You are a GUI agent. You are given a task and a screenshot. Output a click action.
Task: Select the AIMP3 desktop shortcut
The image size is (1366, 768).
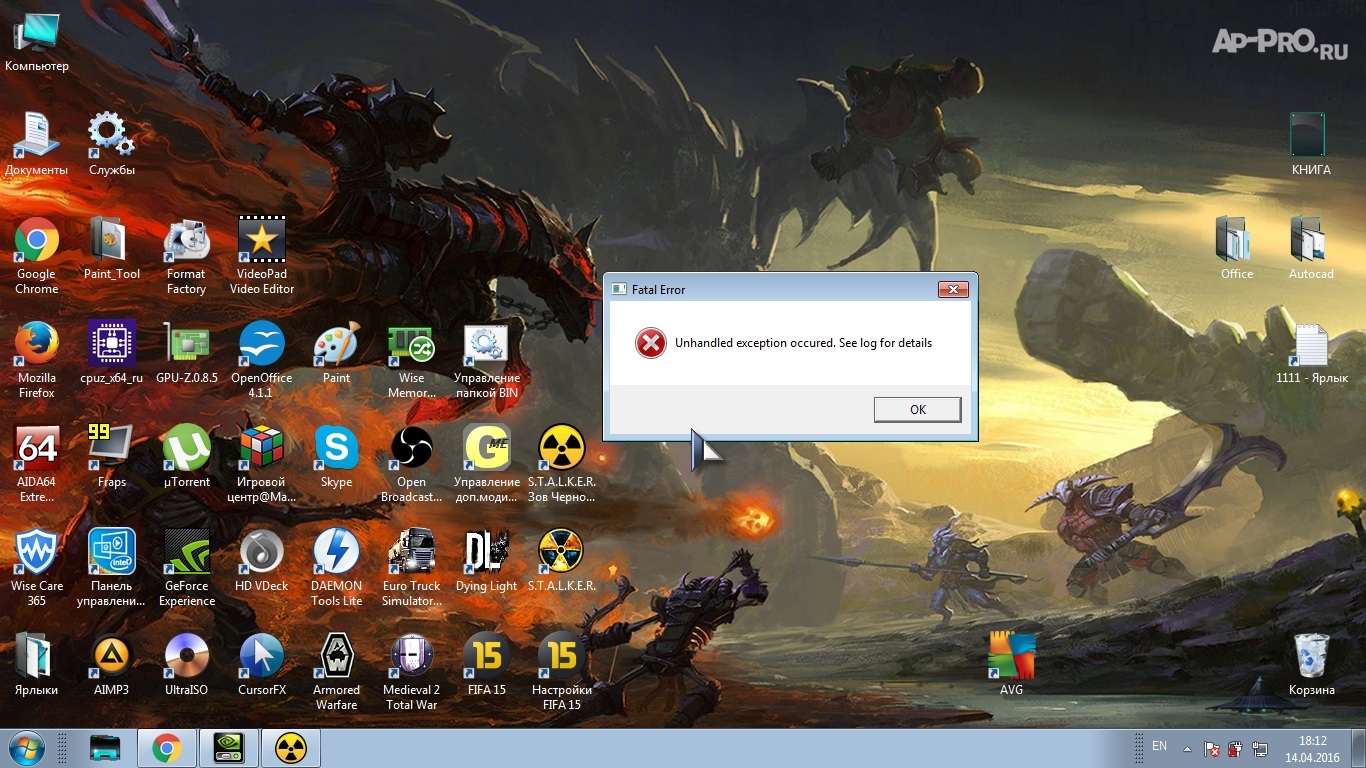(112, 666)
